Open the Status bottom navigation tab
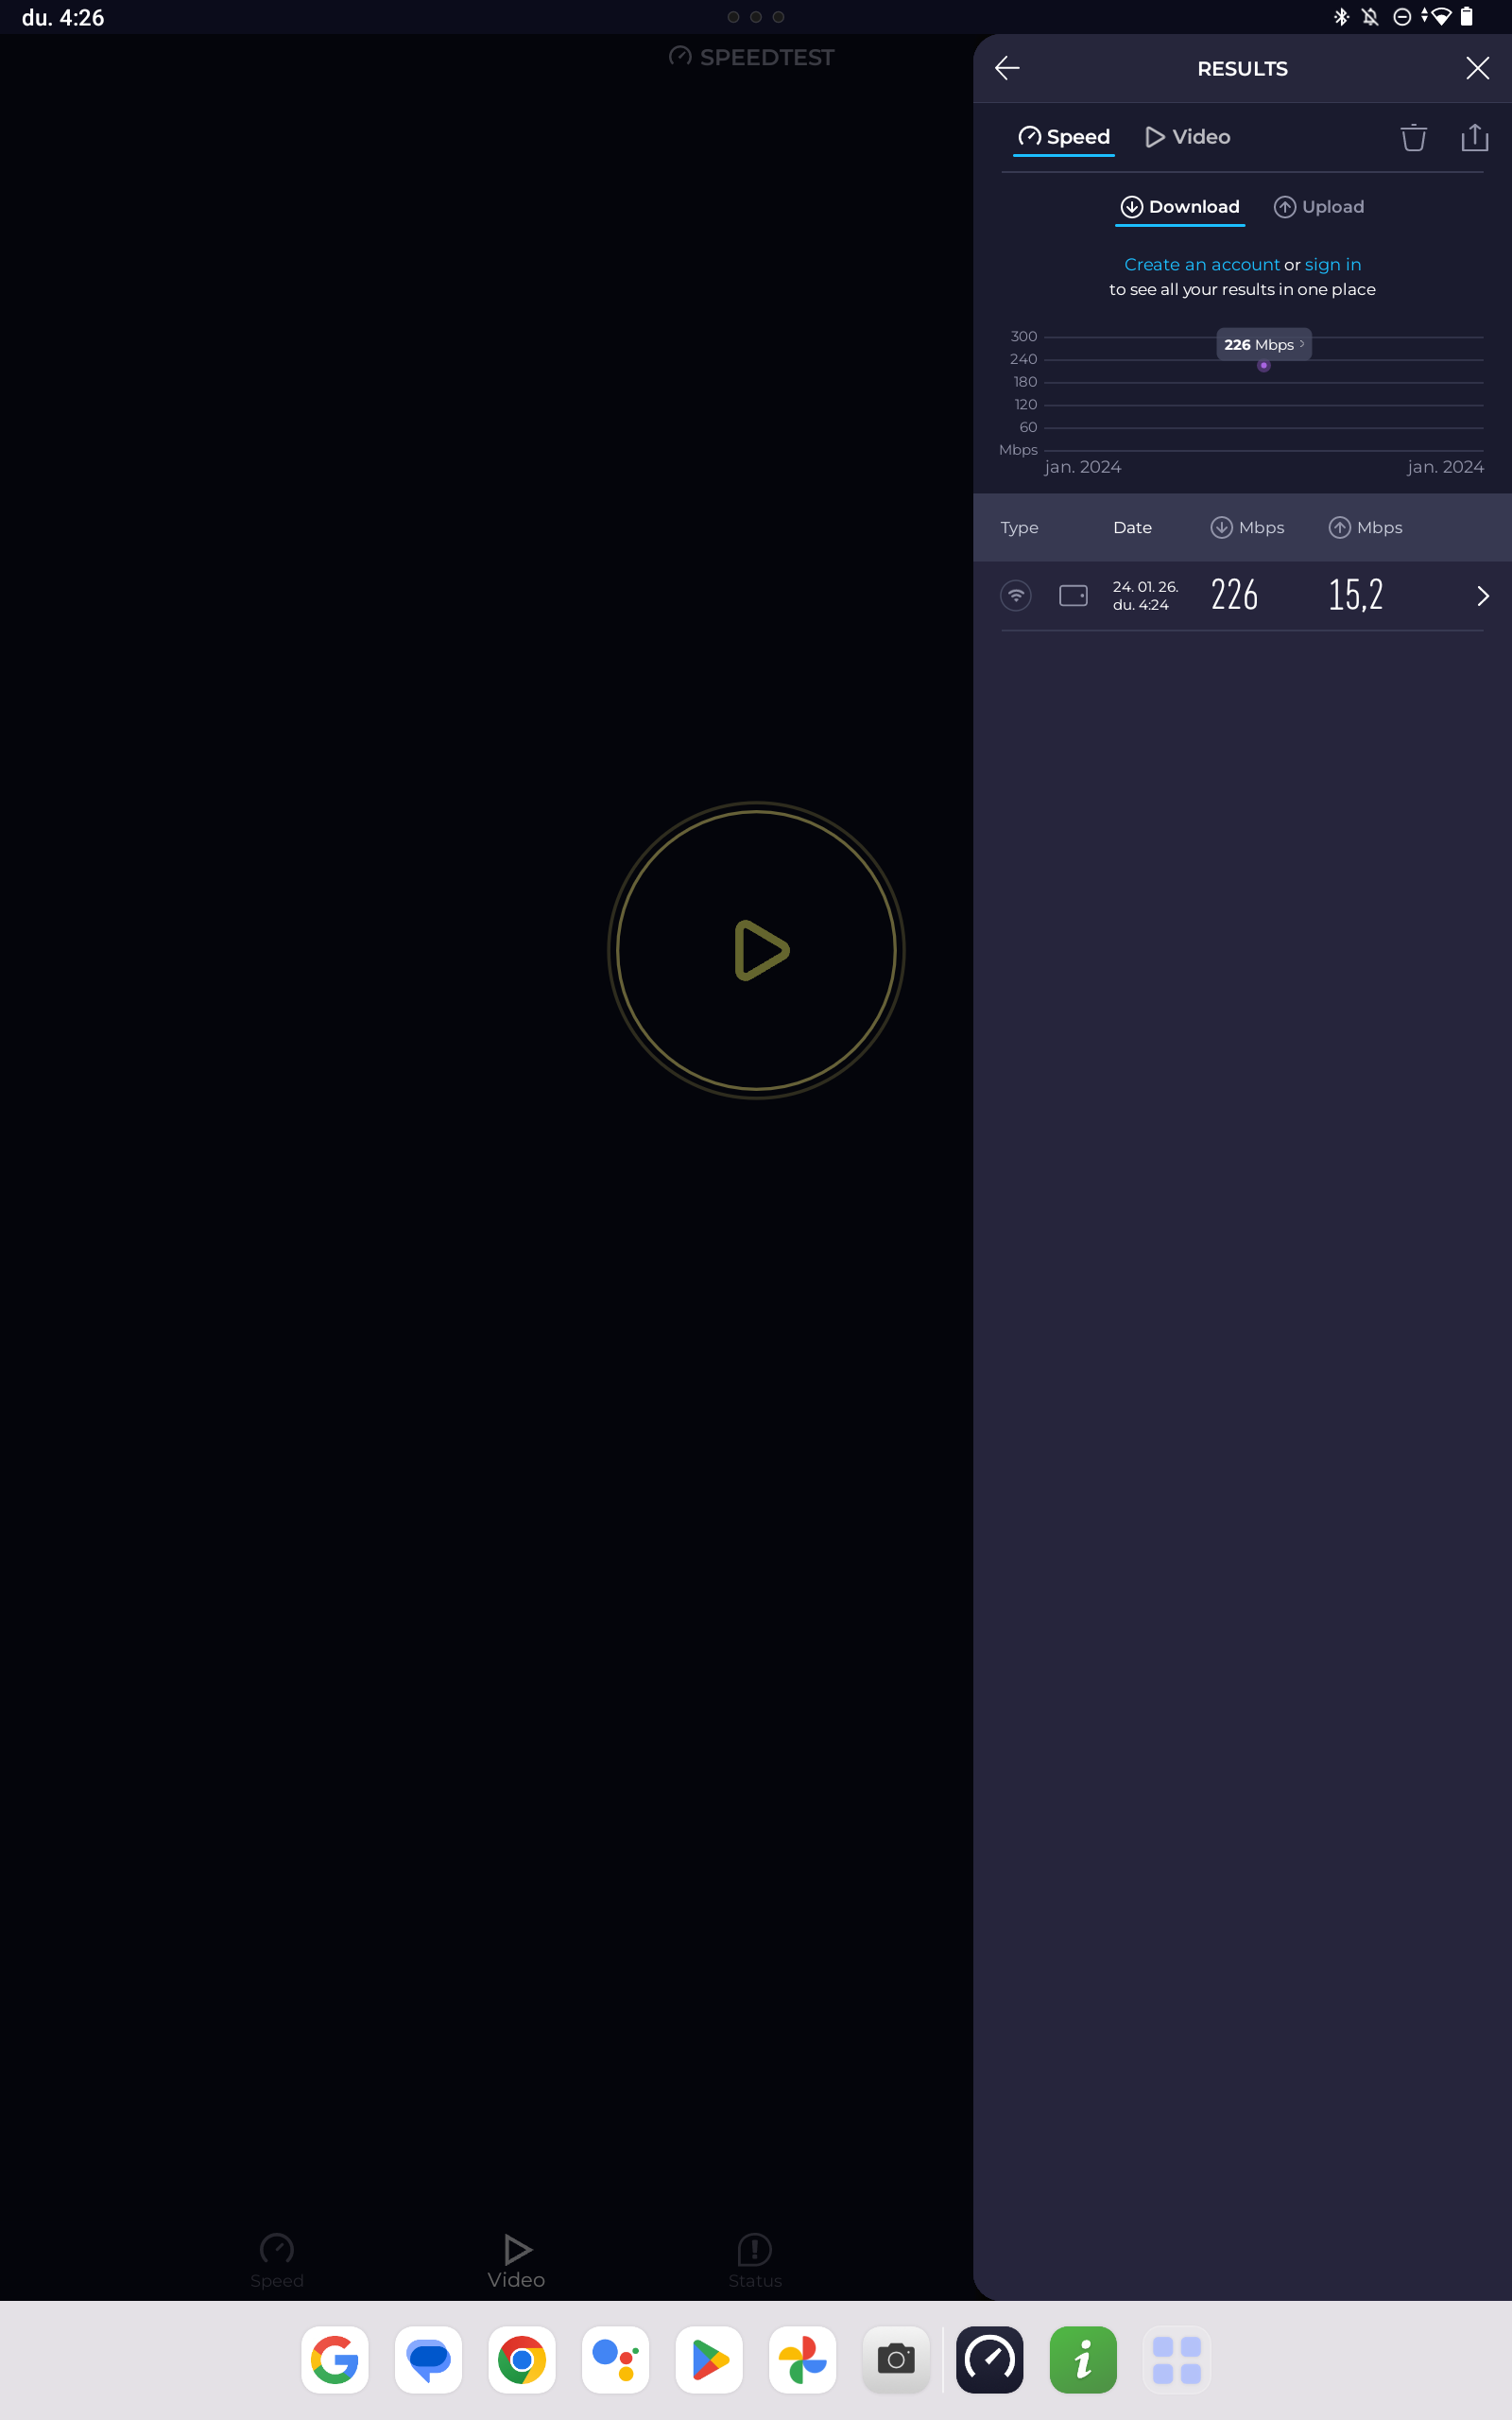This screenshot has height=2420, width=1512. (x=755, y=2261)
